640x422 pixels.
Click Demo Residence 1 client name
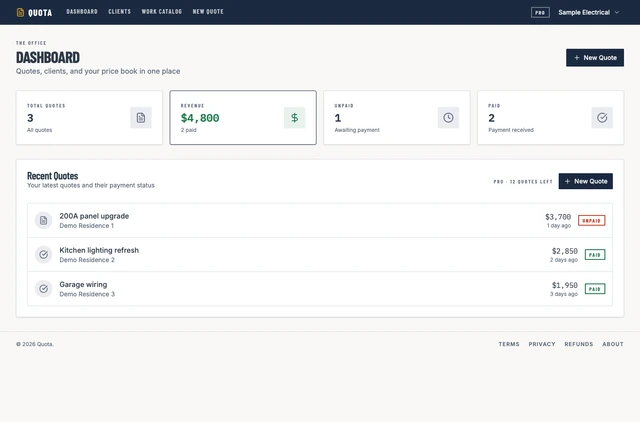(87, 226)
